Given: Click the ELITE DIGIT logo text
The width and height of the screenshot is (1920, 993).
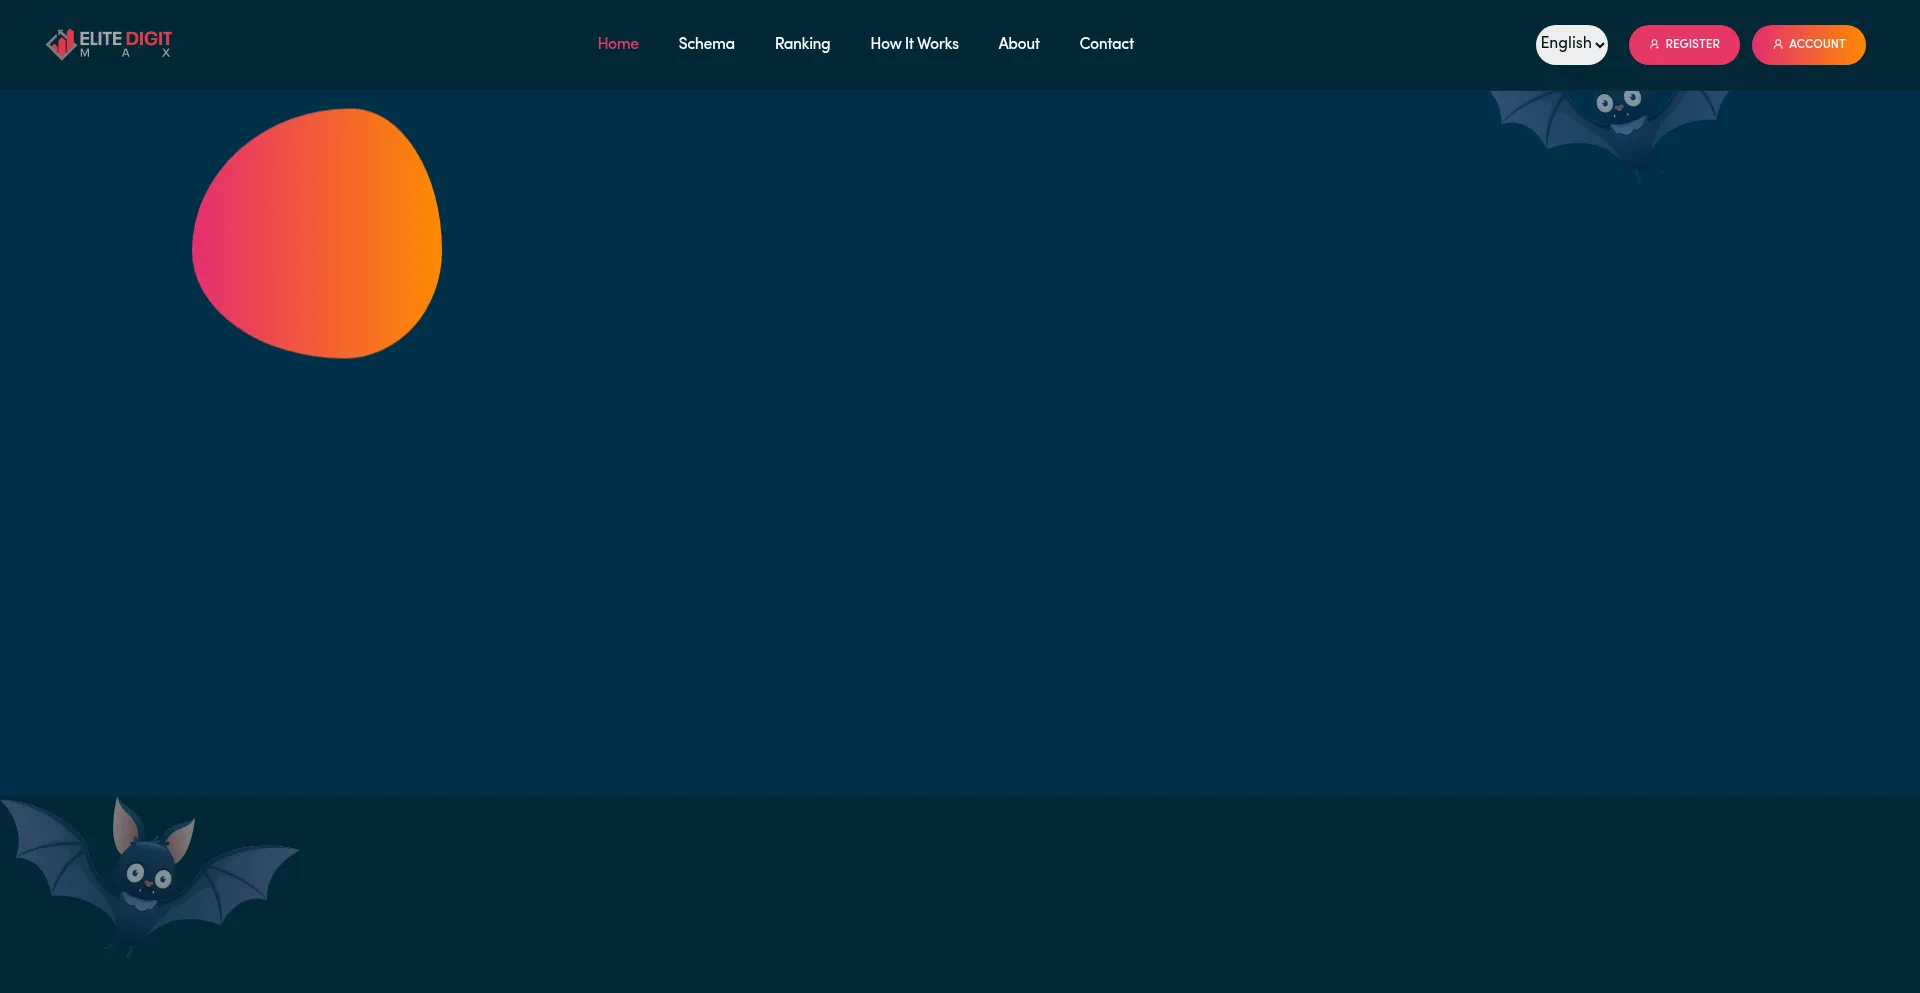Looking at the screenshot, I should pyautogui.click(x=126, y=39).
